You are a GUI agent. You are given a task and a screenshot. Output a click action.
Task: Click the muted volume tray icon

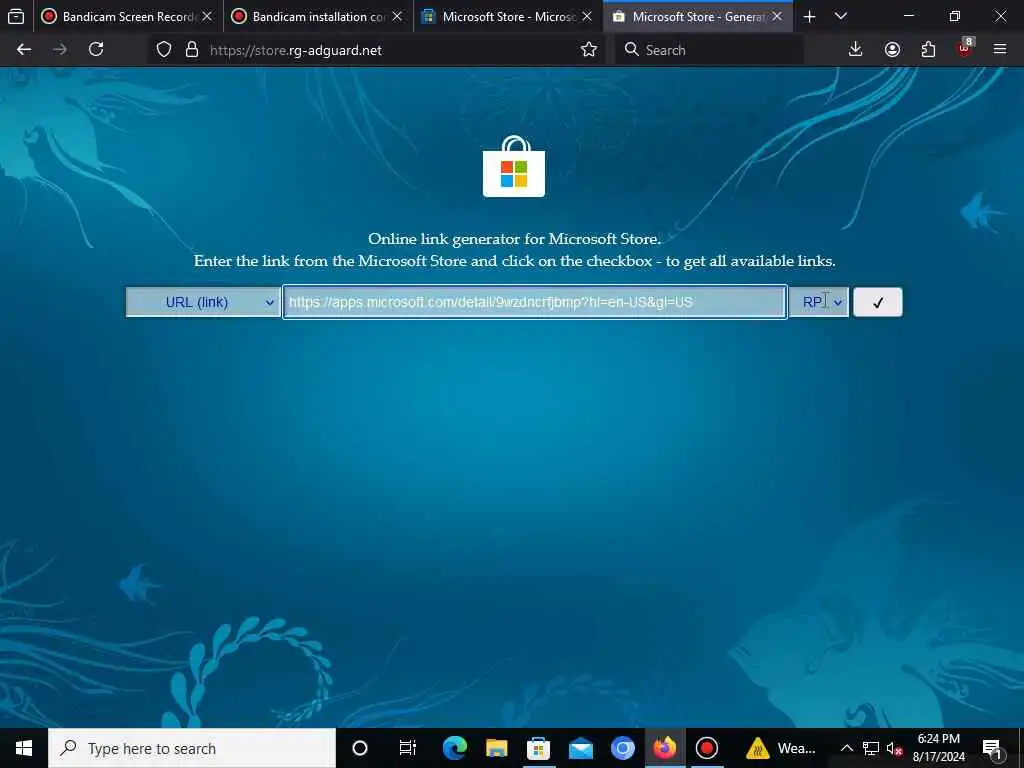(x=895, y=748)
